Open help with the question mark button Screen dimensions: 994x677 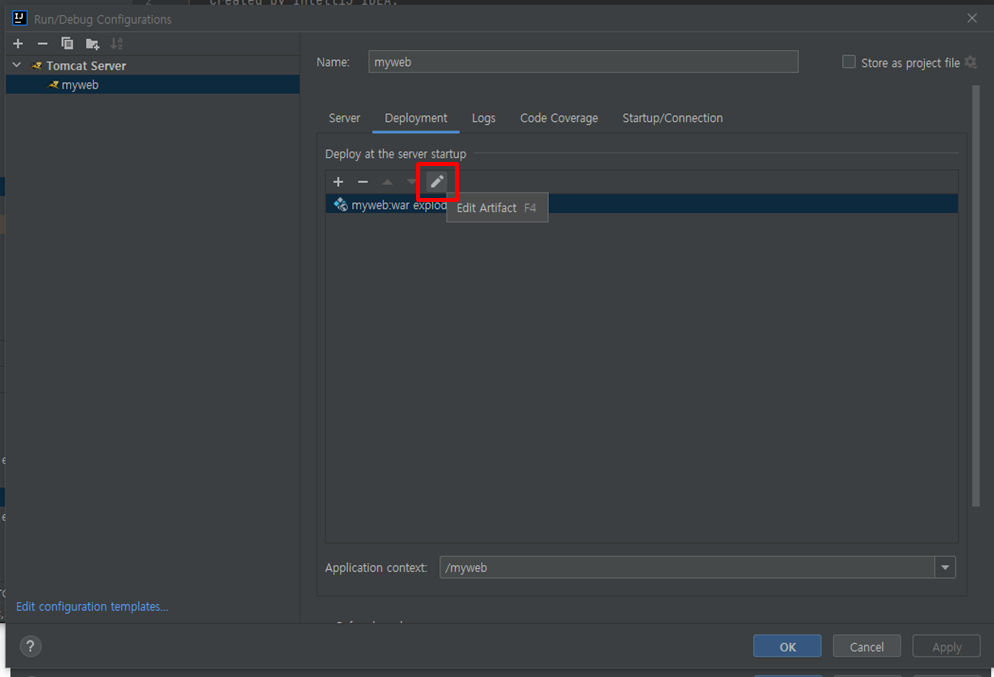coord(30,646)
